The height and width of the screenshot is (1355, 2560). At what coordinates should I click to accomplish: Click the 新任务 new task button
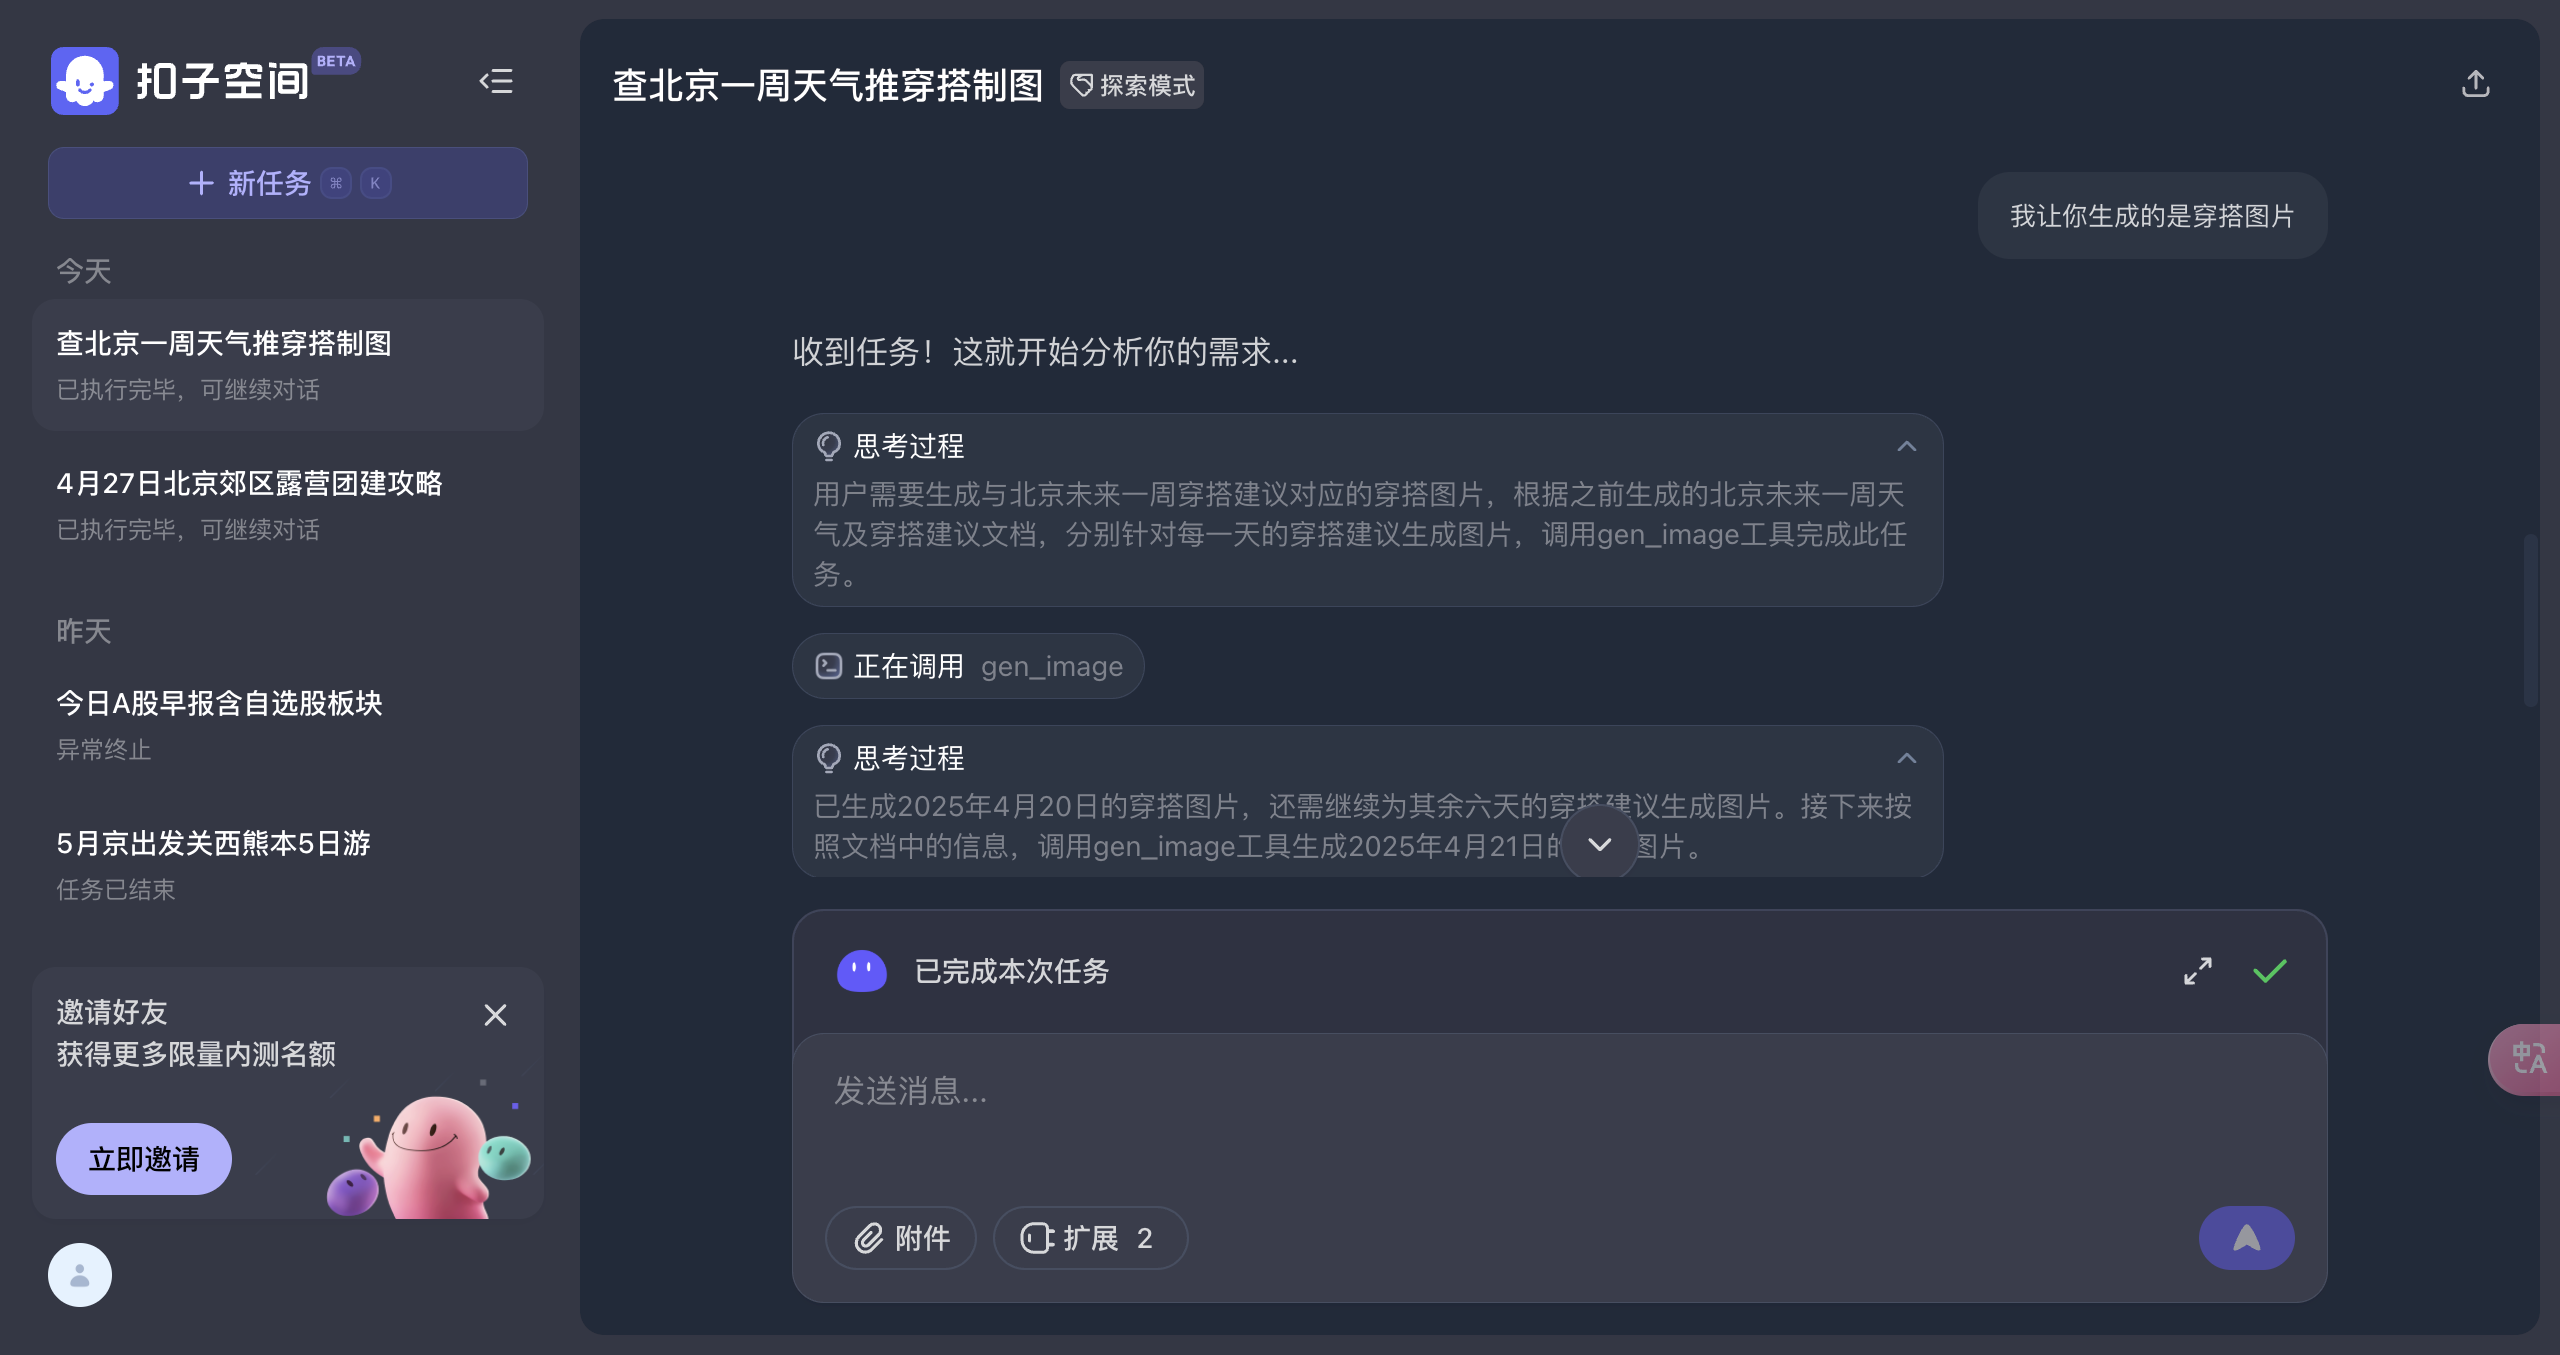click(288, 183)
